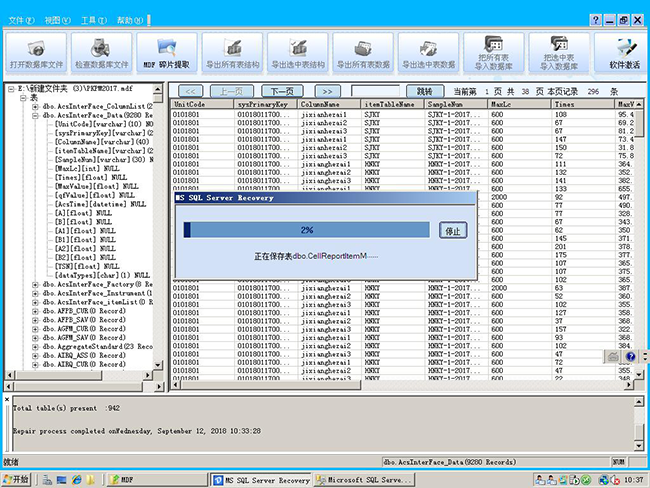
Task: Click Export All Table Data (导出所有表数据) icon
Action: pos(363,53)
